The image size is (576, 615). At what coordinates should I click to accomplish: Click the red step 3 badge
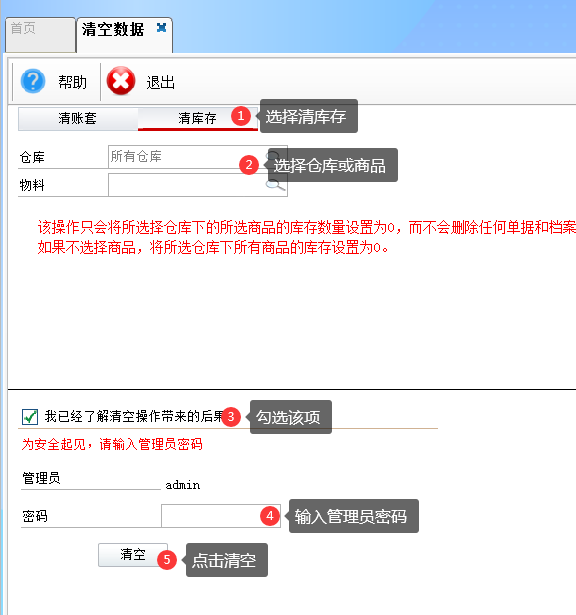(x=231, y=417)
